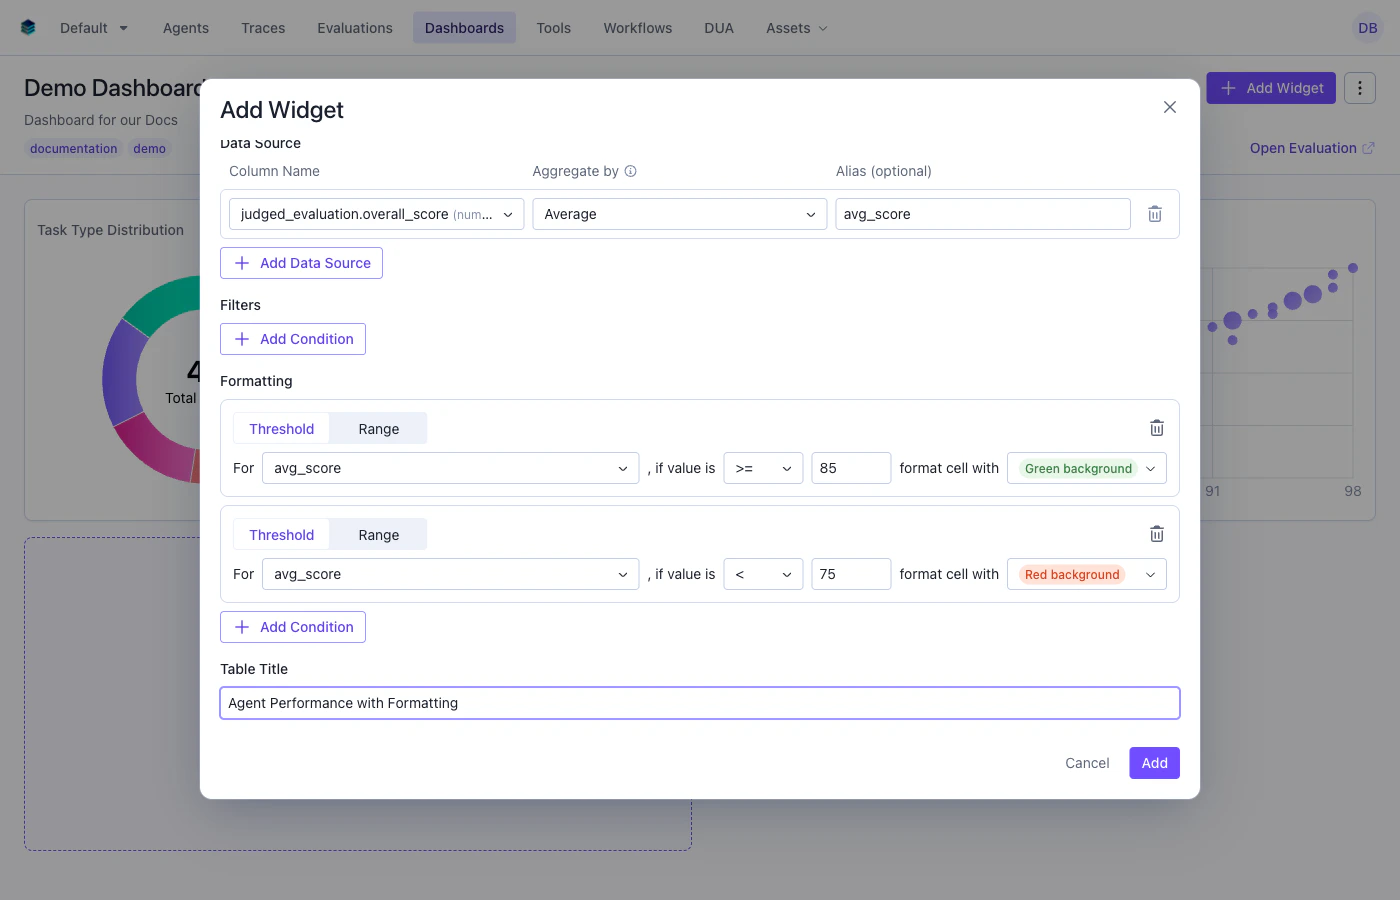This screenshot has height=900, width=1400.
Task: Click the Table Title input field
Action: point(700,703)
